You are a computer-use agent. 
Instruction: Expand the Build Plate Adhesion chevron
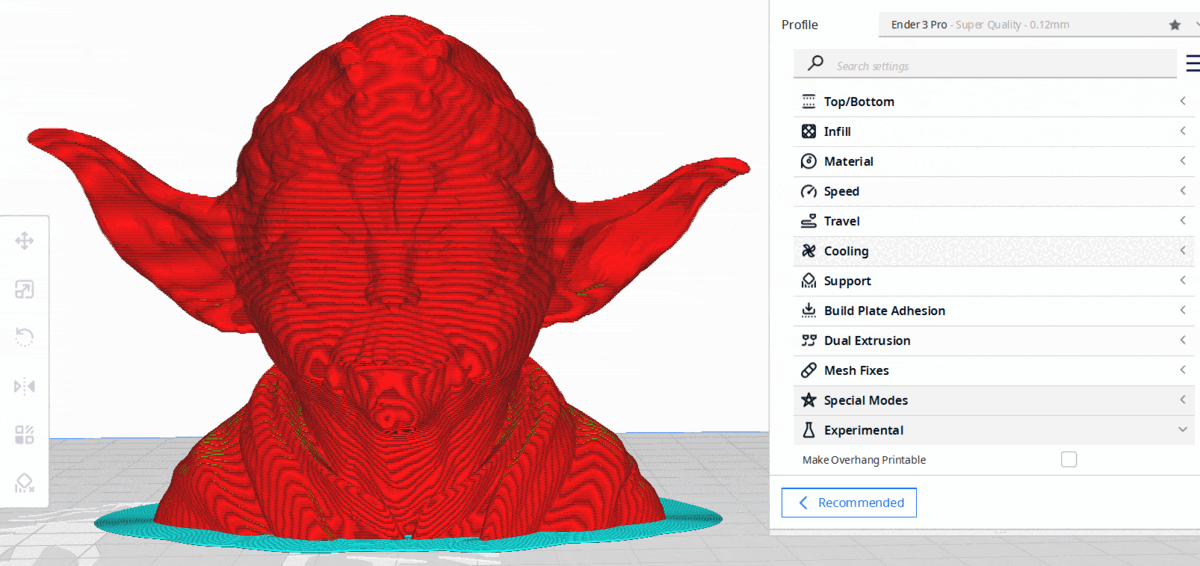[1183, 311]
